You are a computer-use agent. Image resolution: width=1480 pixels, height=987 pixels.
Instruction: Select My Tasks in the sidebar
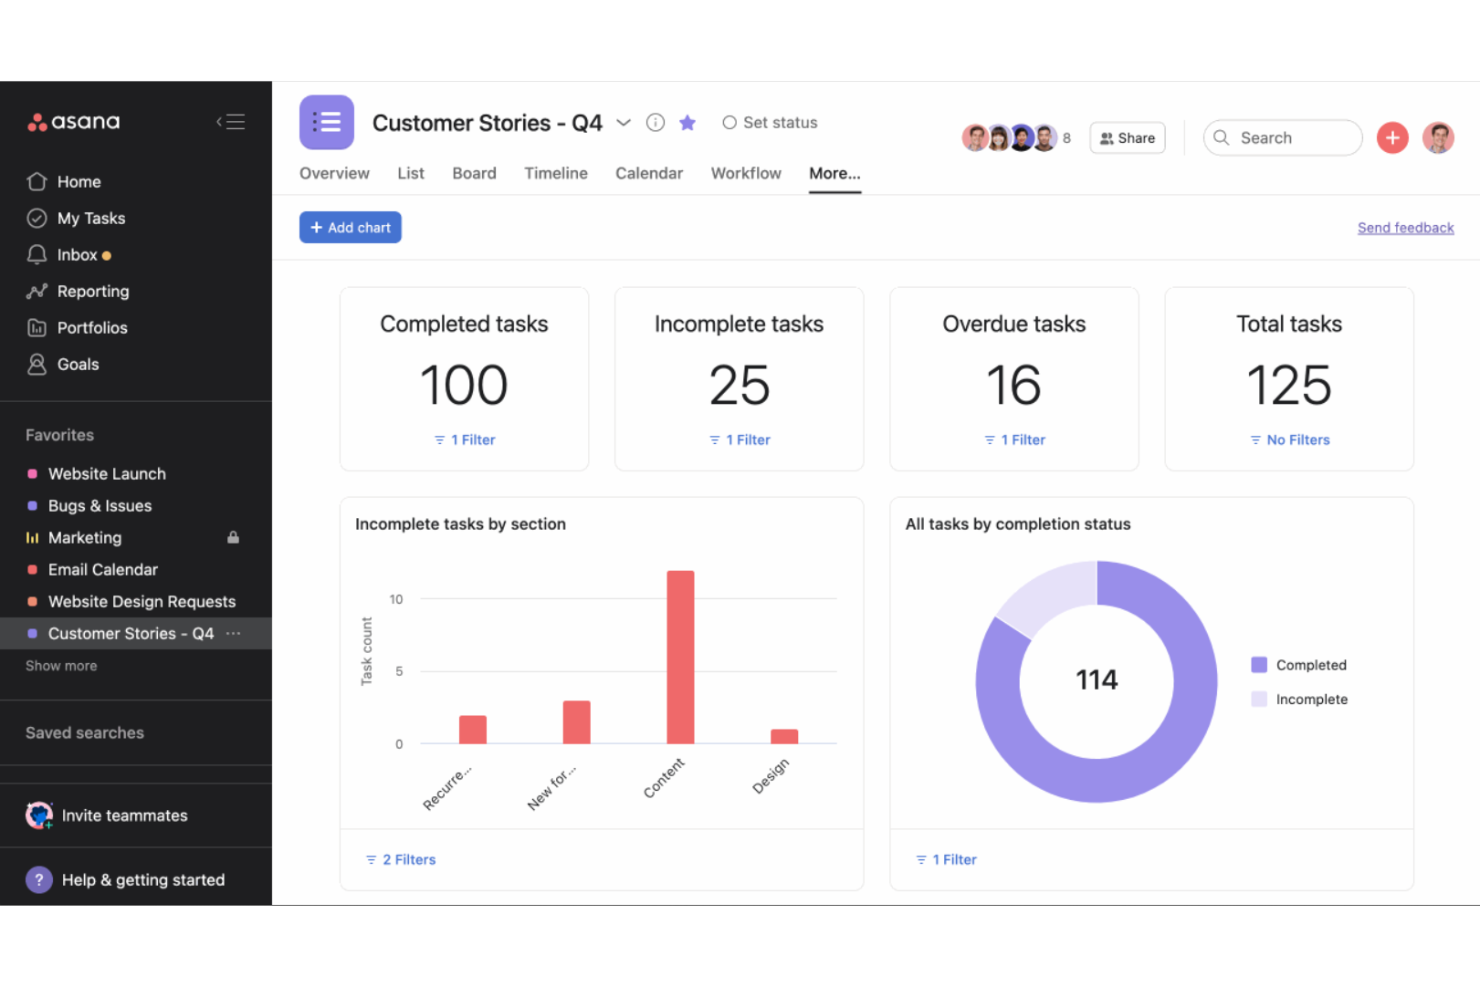[x=90, y=218]
